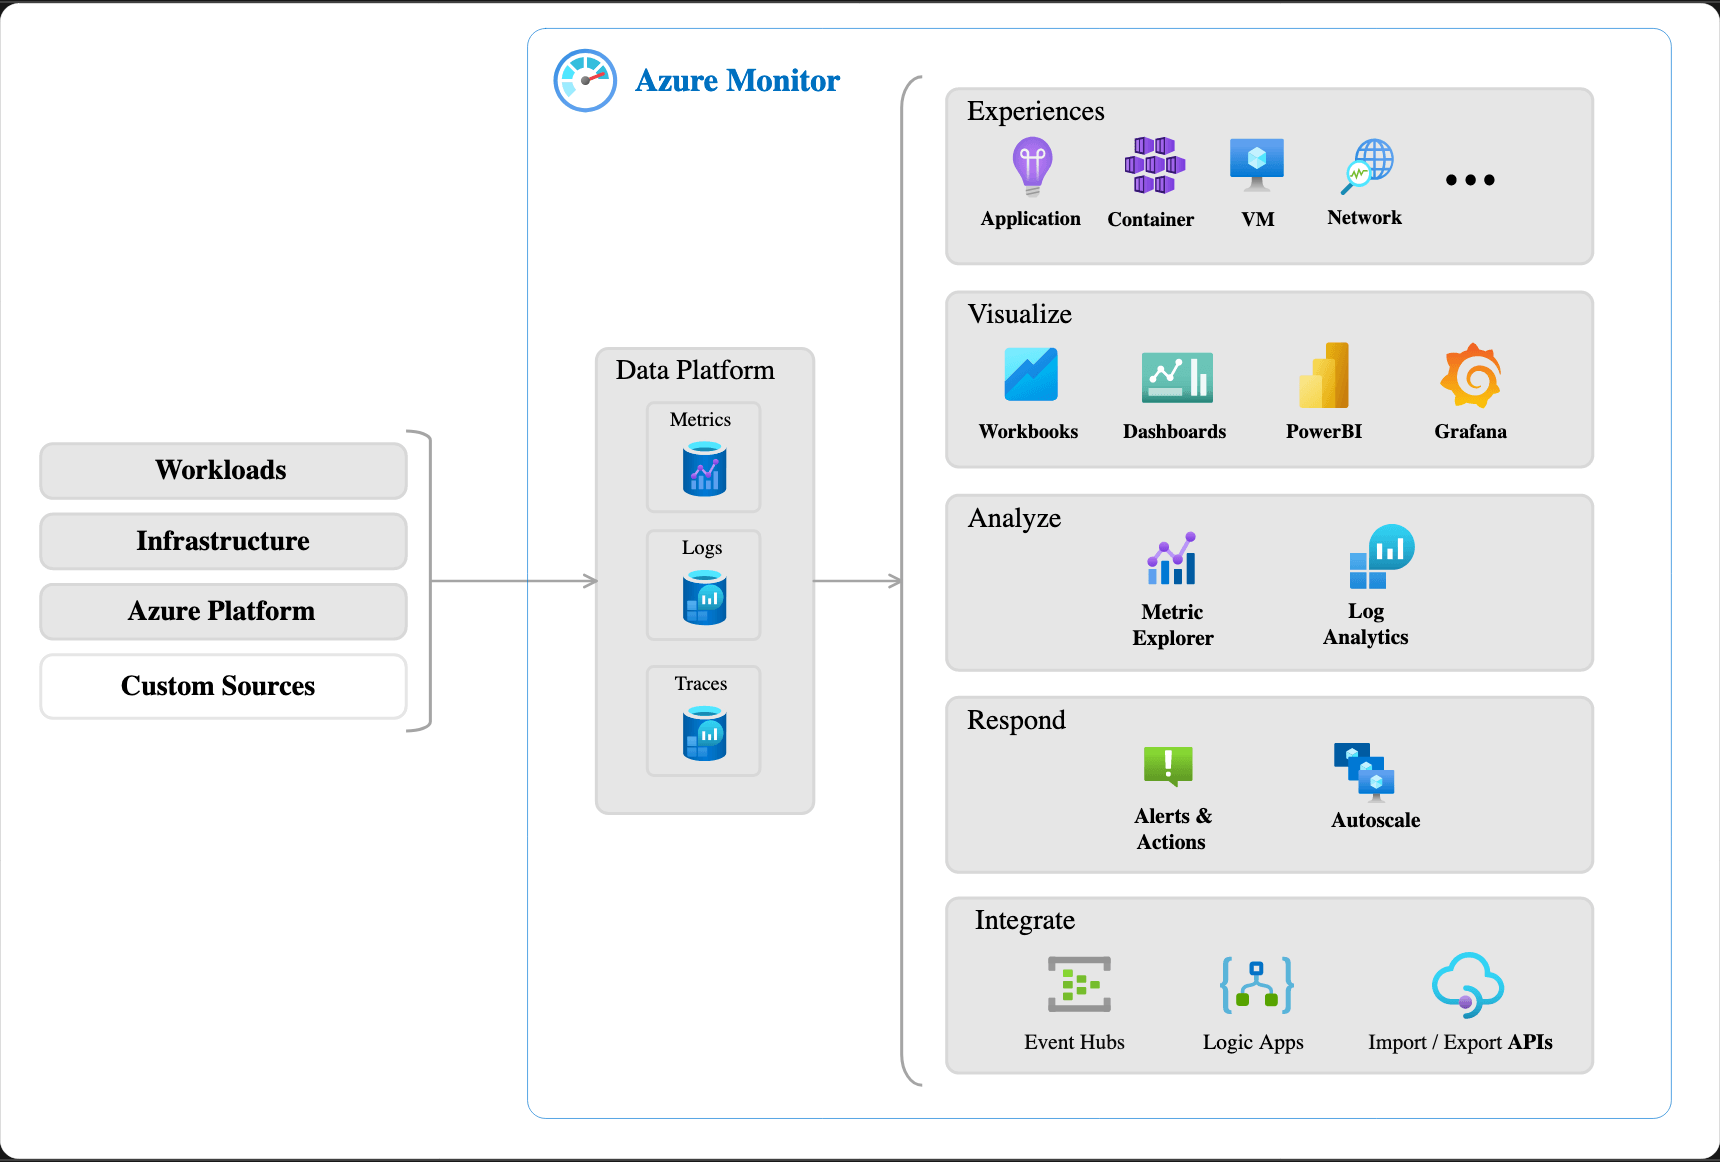Image resolution: width=1720 pixels, height=1162 pixels.
Task: Click the three-dots more experiences icon
Action: (1470, 180)
